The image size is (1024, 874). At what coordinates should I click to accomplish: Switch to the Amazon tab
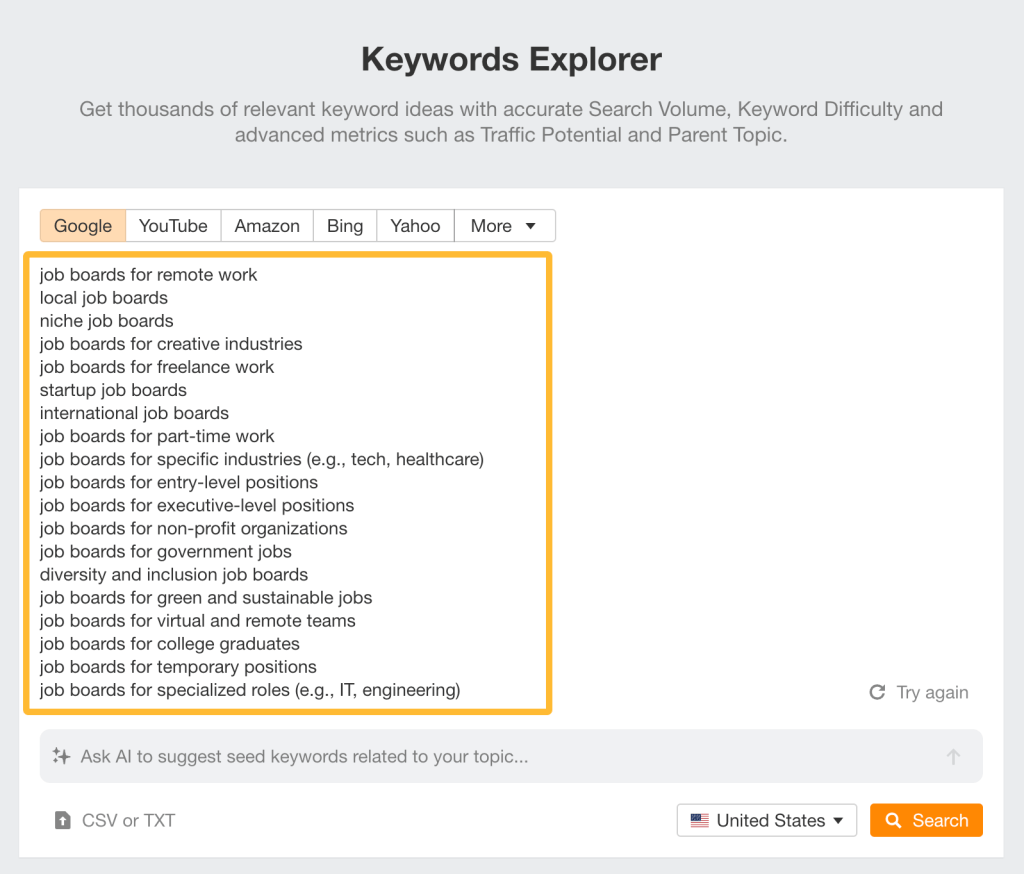pyautogui.click(x=267, y=225)
